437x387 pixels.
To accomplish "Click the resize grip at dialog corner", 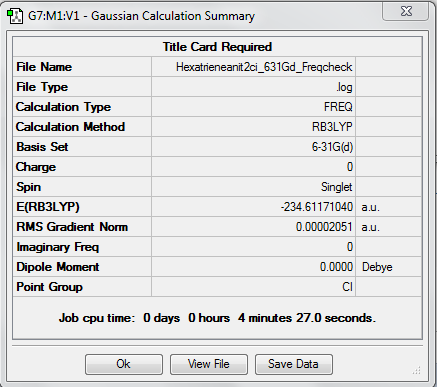I will (x=416, y=370).
